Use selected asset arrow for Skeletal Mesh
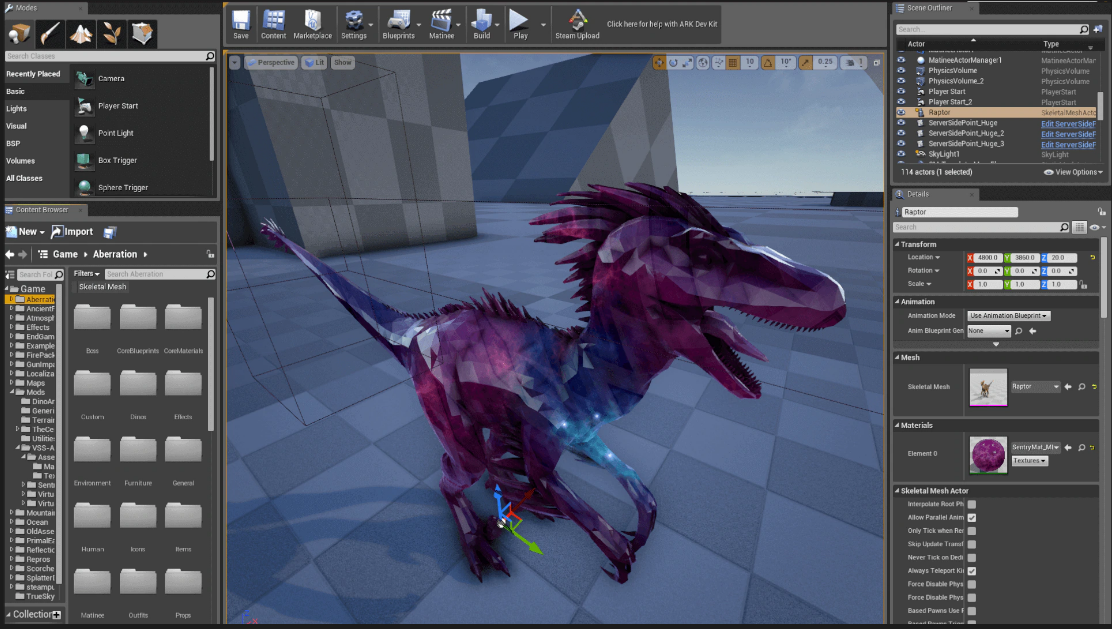Screen dimensions: 1112x629 click(1068, 386)
